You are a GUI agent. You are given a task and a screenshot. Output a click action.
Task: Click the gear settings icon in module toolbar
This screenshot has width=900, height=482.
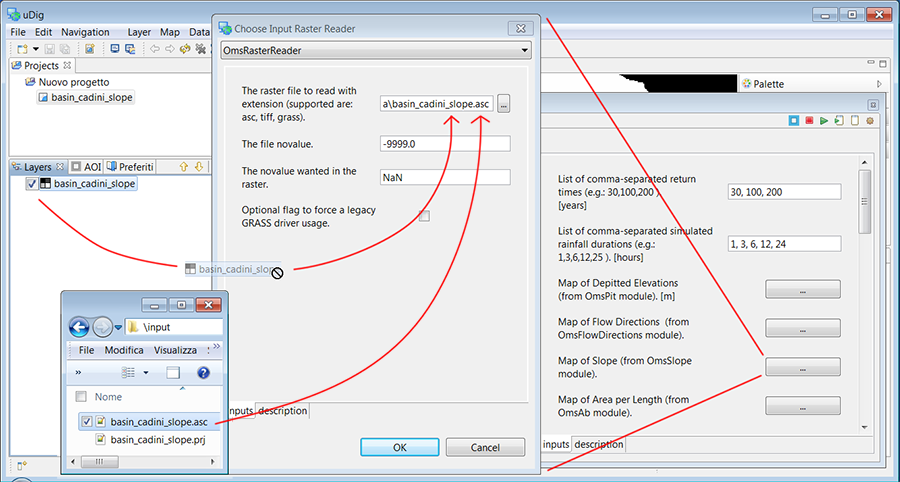869,121
